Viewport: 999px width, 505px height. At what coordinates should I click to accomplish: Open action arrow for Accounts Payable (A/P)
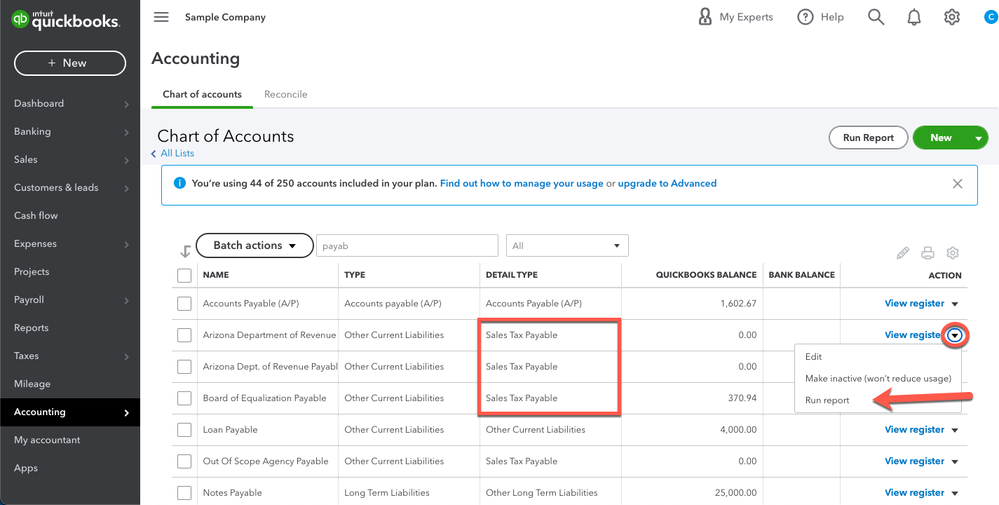pos(954,304)
